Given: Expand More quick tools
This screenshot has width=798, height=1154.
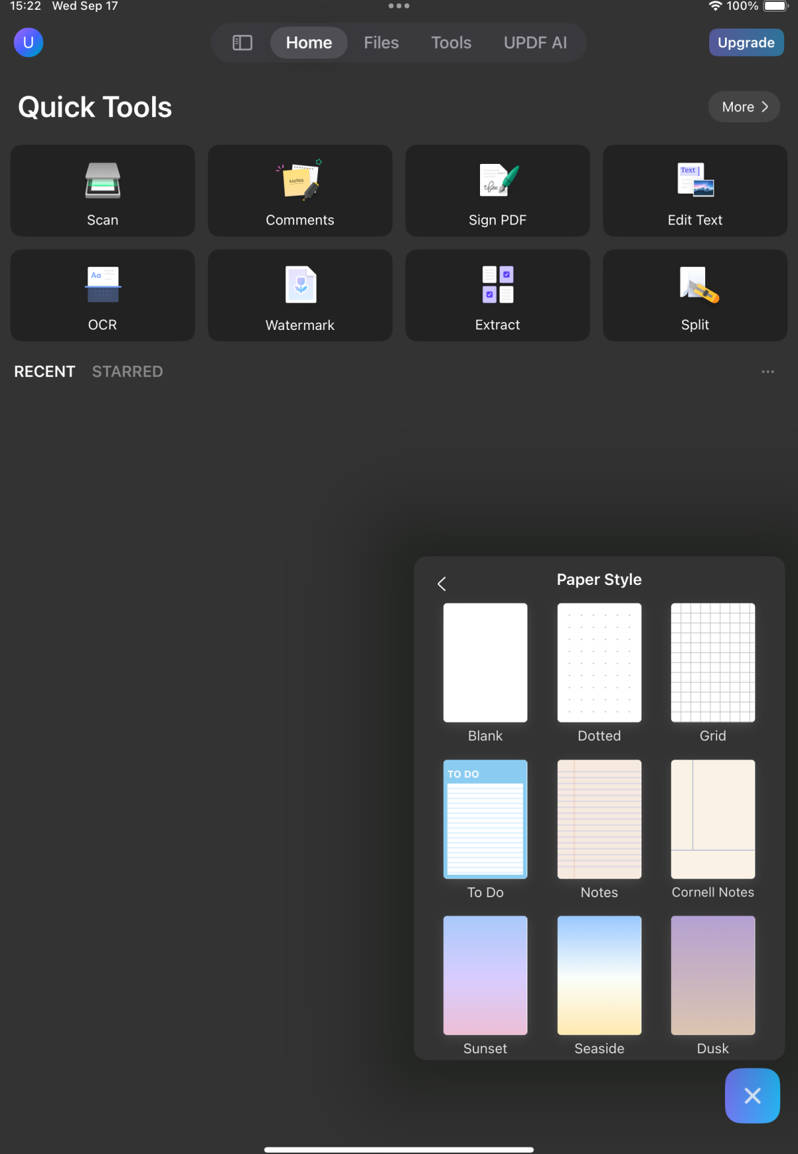Looking at the screenshot, I should coord(744,107).
